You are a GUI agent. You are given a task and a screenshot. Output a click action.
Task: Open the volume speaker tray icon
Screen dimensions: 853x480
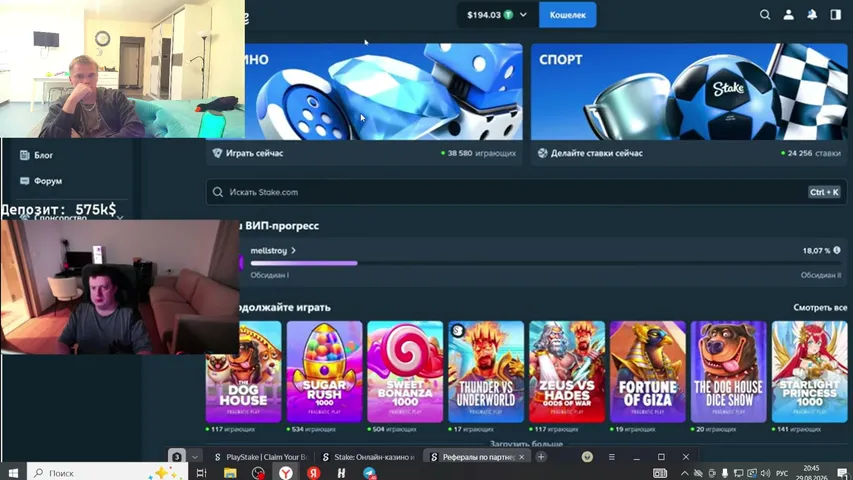765,473
